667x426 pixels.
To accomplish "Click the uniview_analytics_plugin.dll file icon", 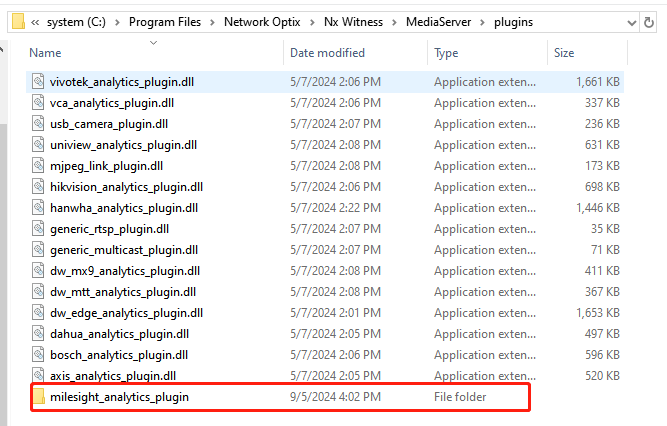I will 38,145.
